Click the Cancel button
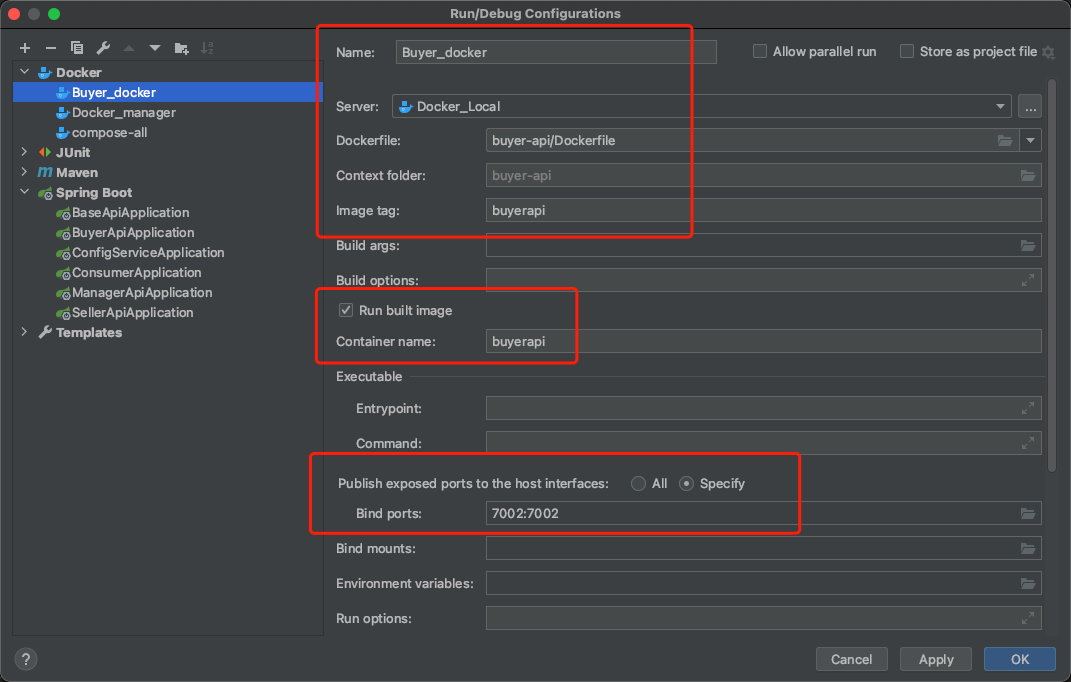Viewport: 1071px width, 682px height. click(852, 659)
